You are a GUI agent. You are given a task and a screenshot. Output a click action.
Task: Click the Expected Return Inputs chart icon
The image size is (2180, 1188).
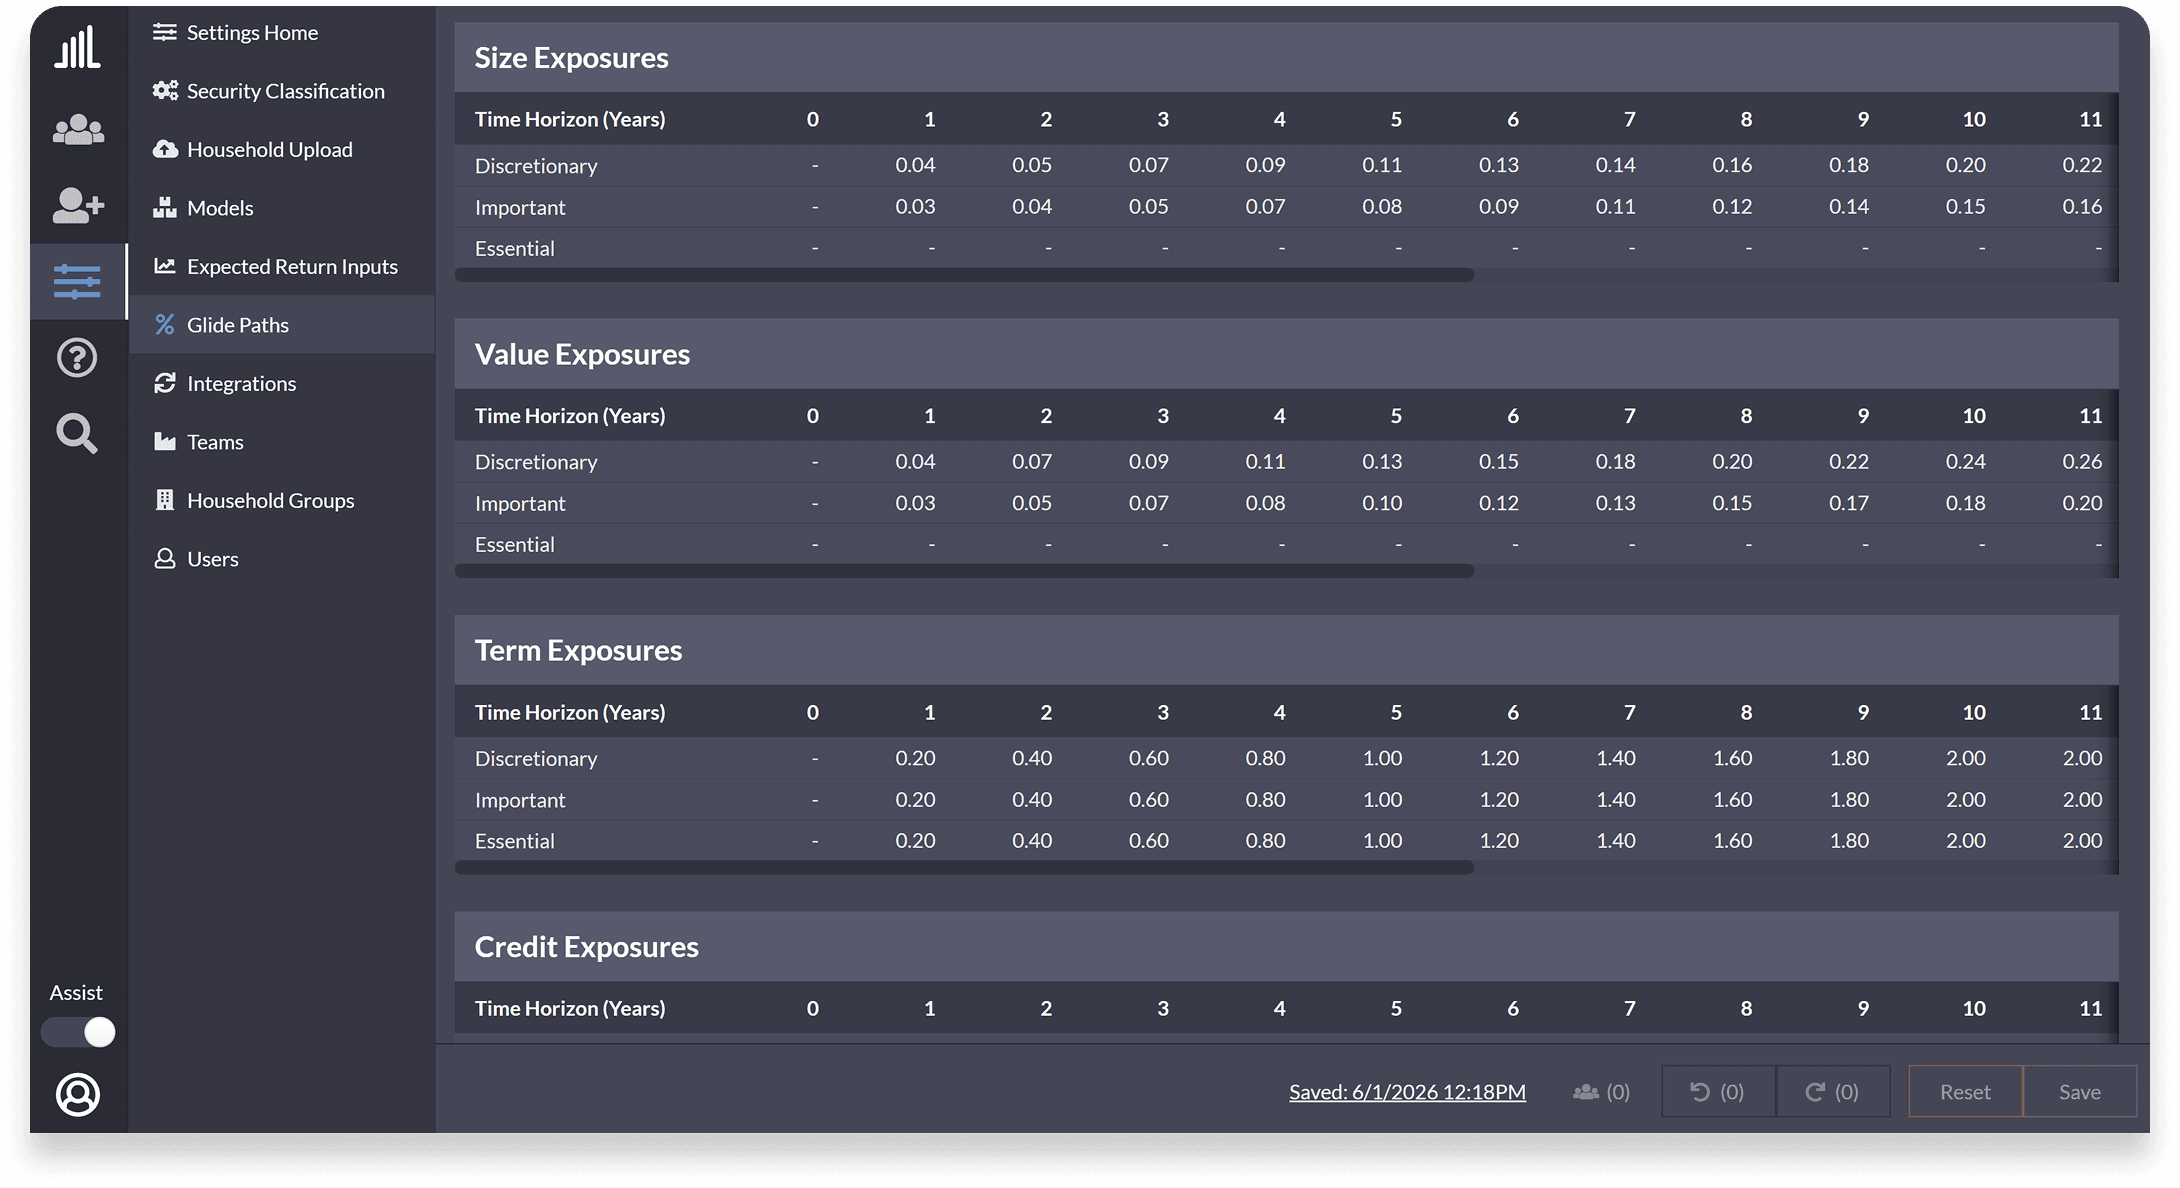(165, 266)
